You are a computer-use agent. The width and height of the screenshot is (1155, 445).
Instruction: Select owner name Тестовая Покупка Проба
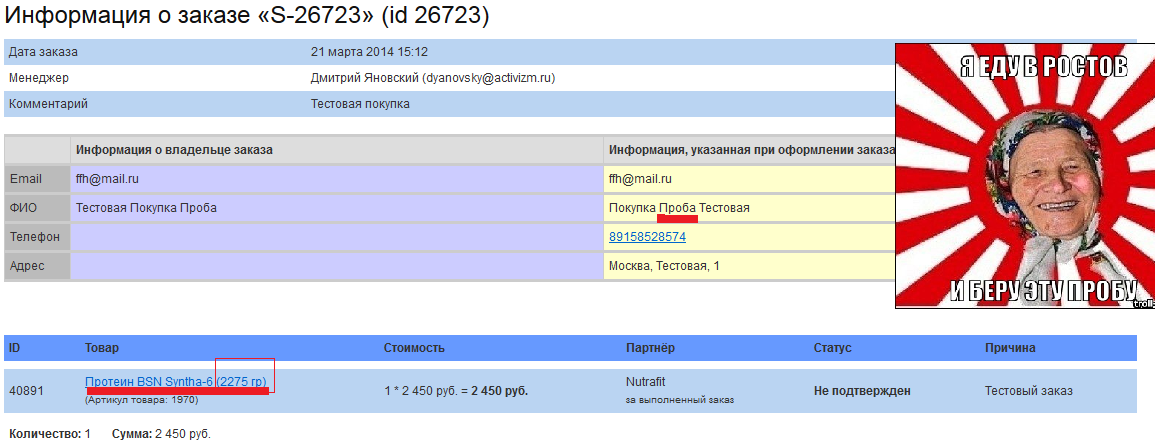146,209
